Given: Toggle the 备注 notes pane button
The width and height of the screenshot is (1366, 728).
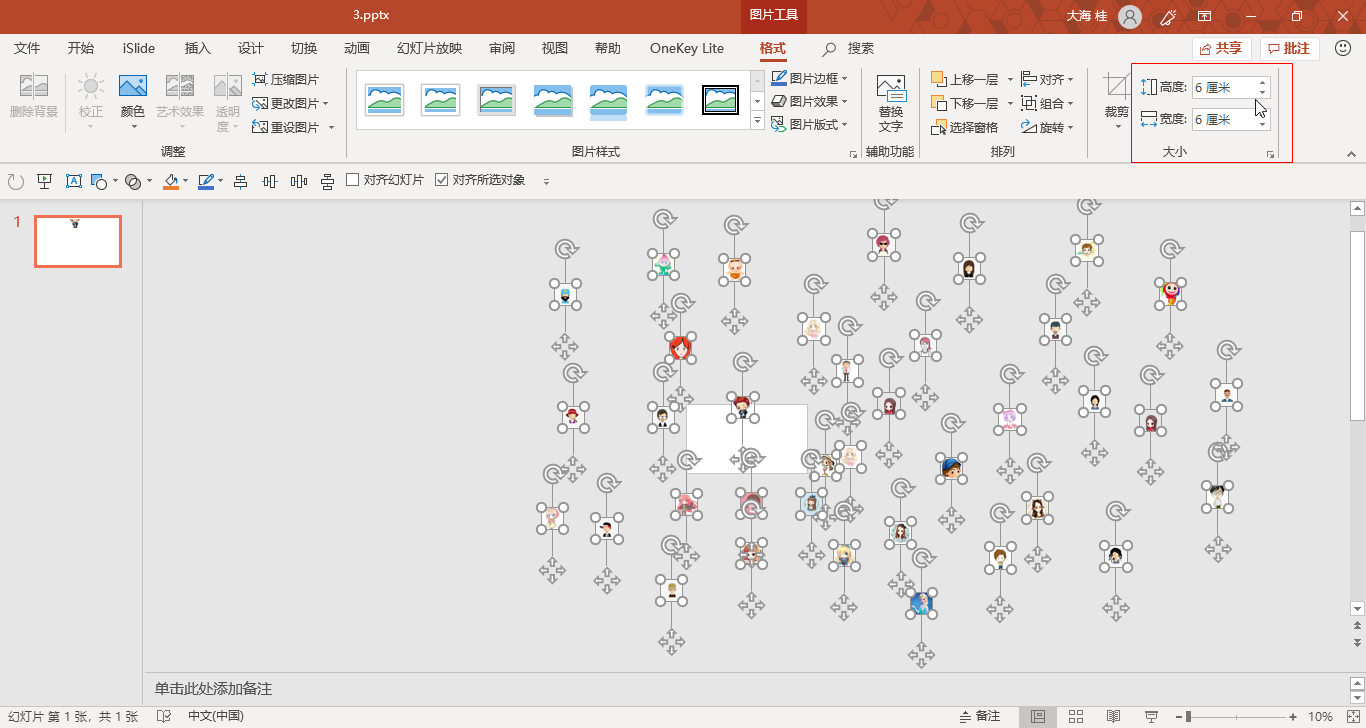Looking at the screenshot, I should pos(979,716).
